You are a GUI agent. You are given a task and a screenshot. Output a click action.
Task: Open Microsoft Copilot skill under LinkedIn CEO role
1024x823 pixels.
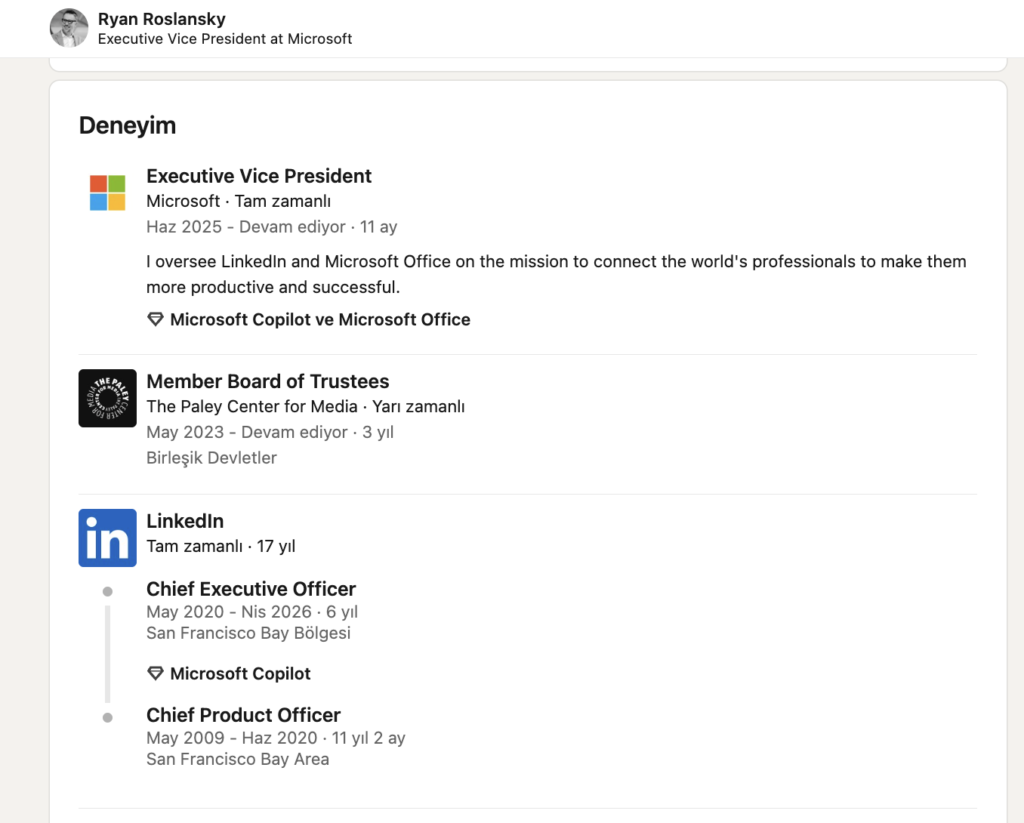pos(240,674)
